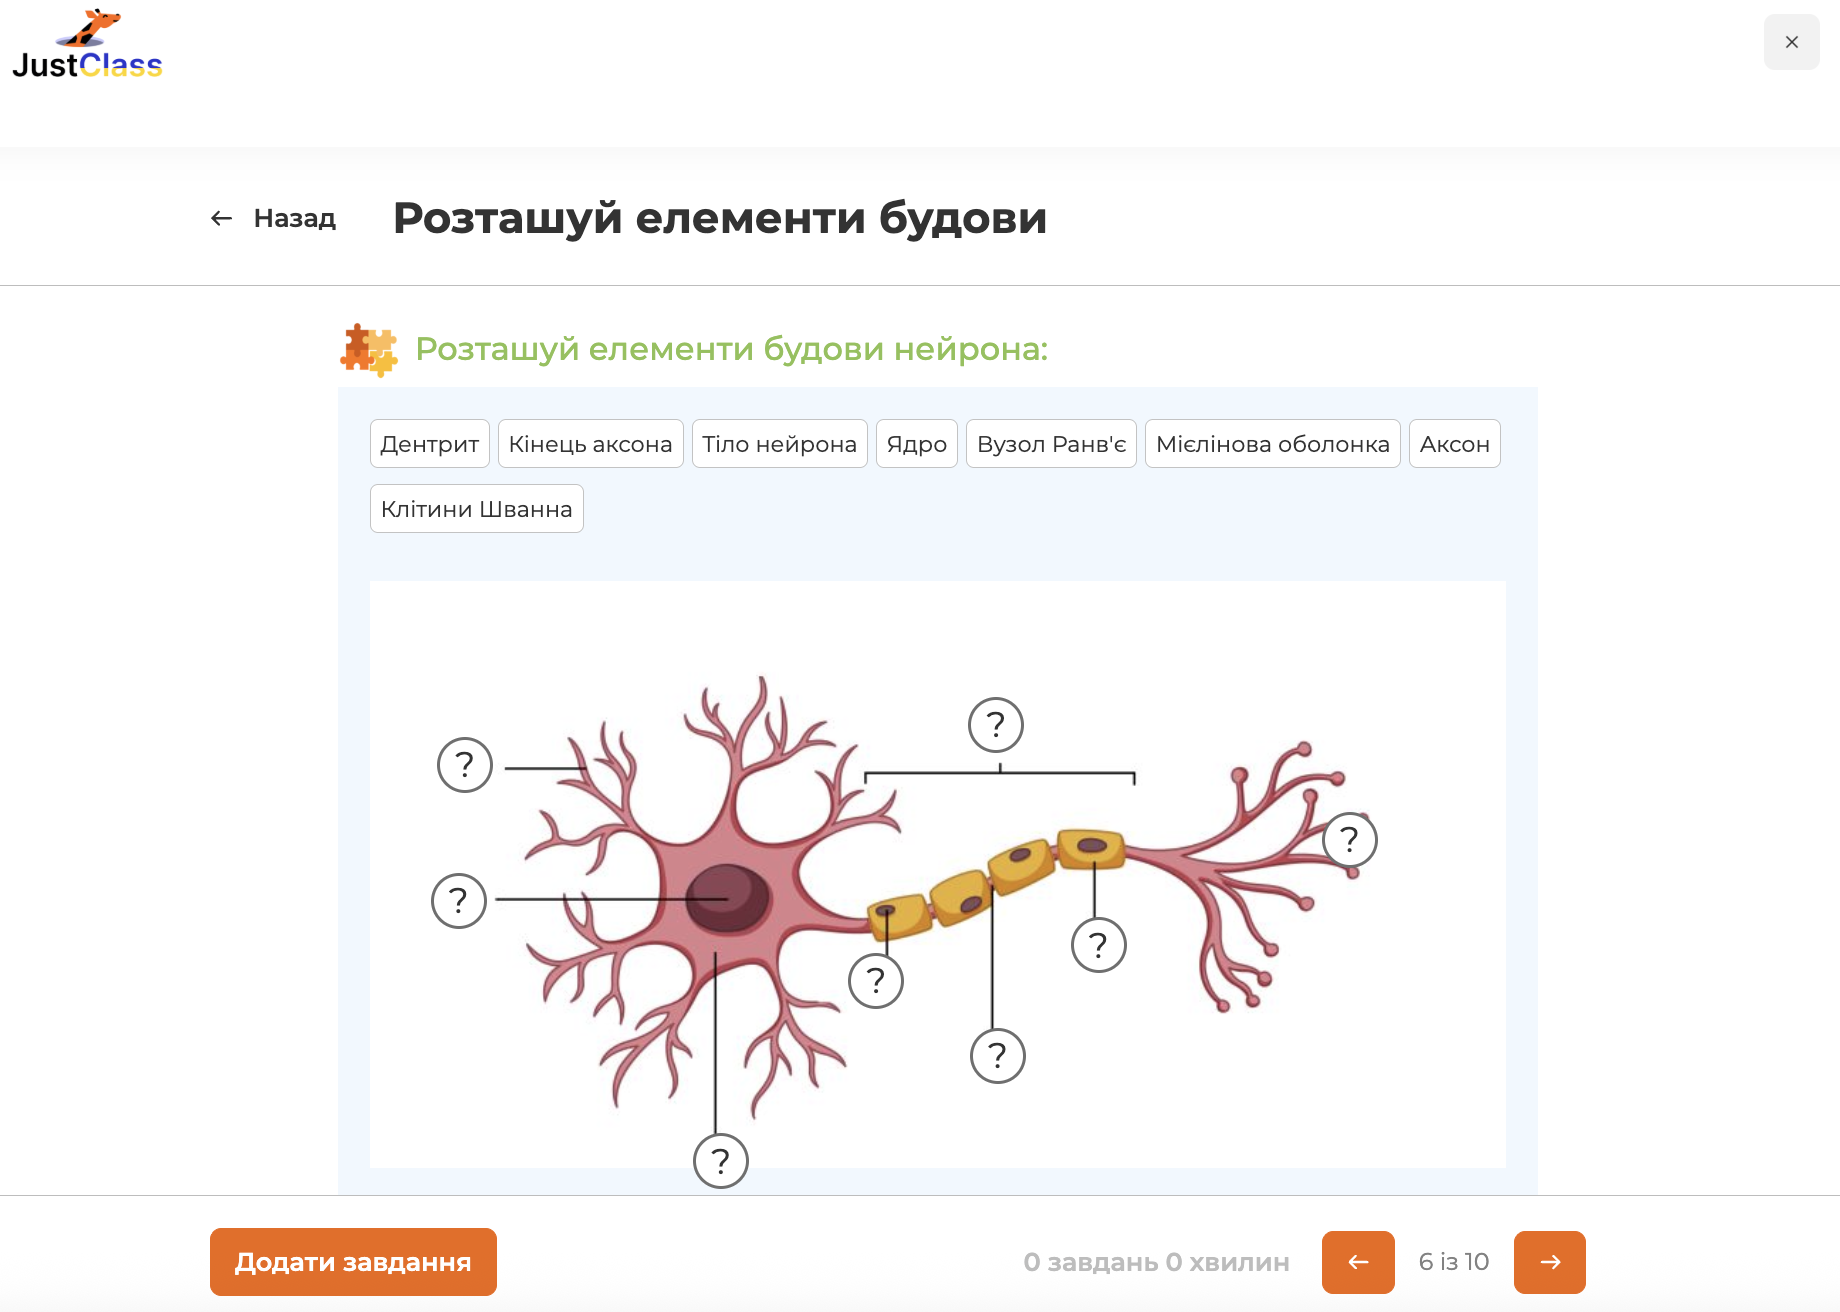Click the puzzle piece icon beside the question title
The width and height of the screenshot is (1840, 1312).
pos(371,349)
